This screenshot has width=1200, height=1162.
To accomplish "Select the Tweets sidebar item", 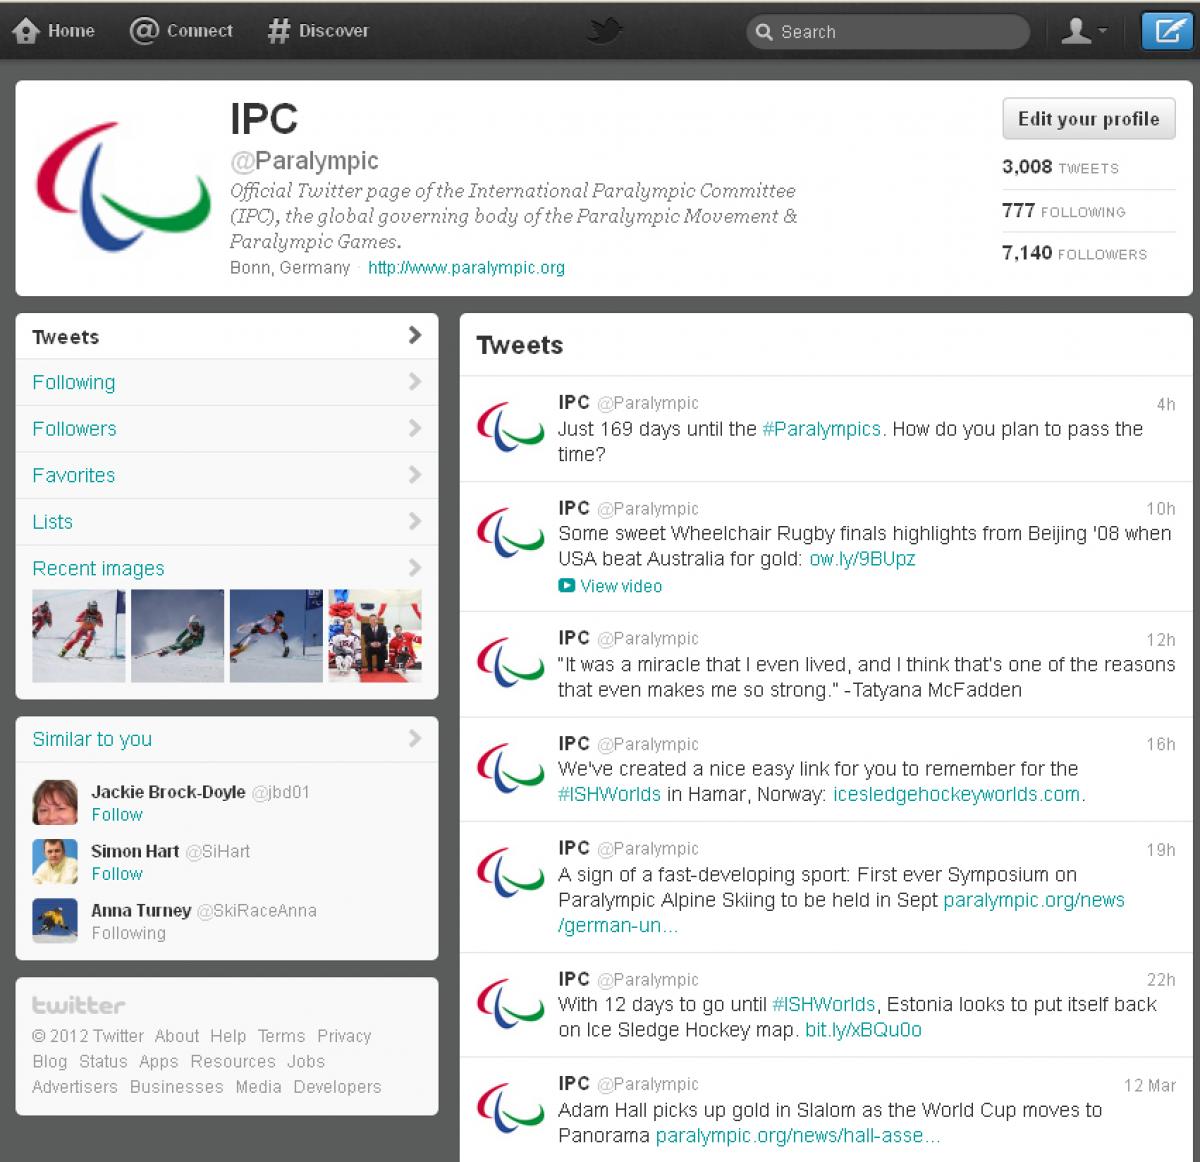I will (227, 336).
